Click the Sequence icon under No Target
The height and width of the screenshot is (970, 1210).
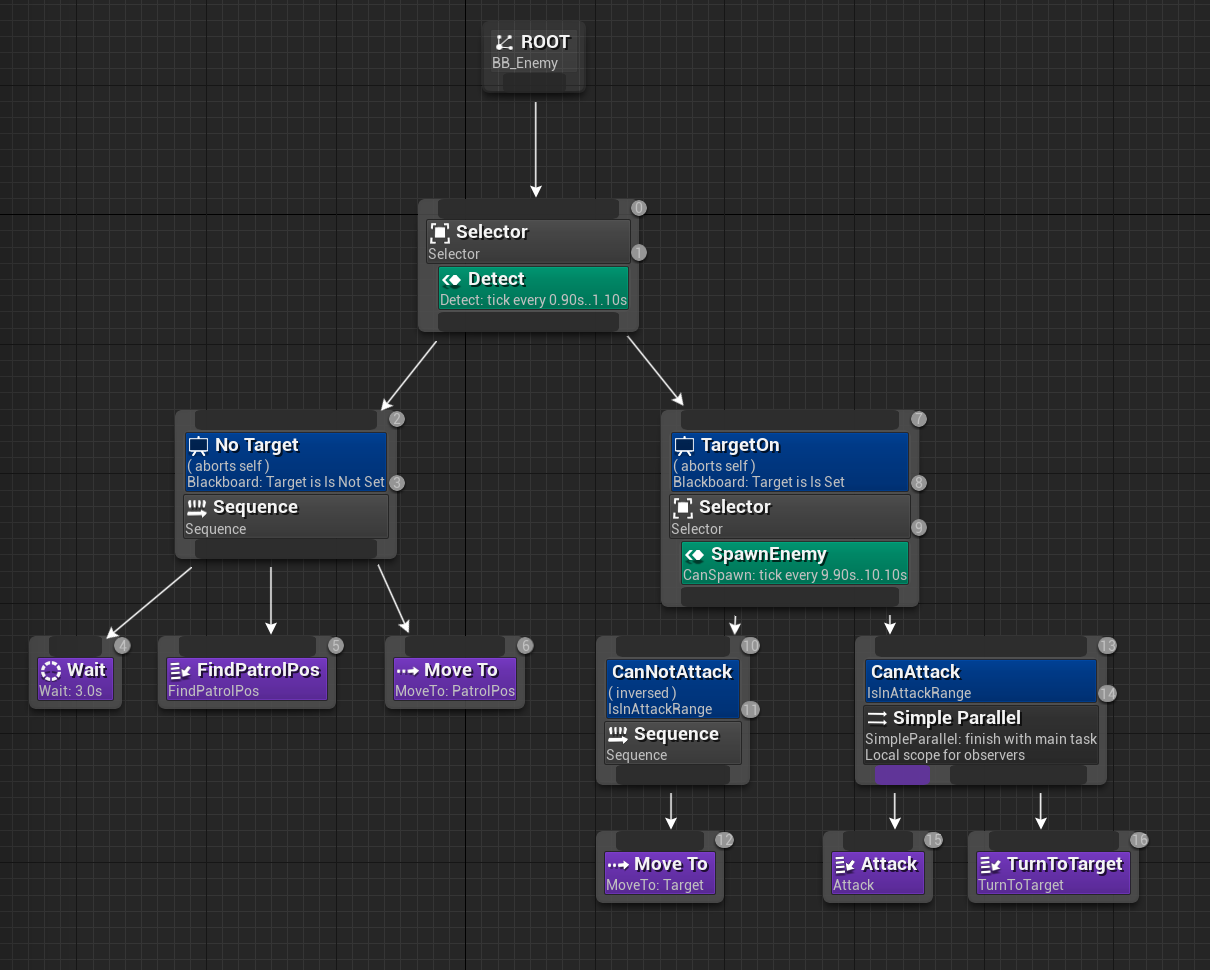pos(197,508)
